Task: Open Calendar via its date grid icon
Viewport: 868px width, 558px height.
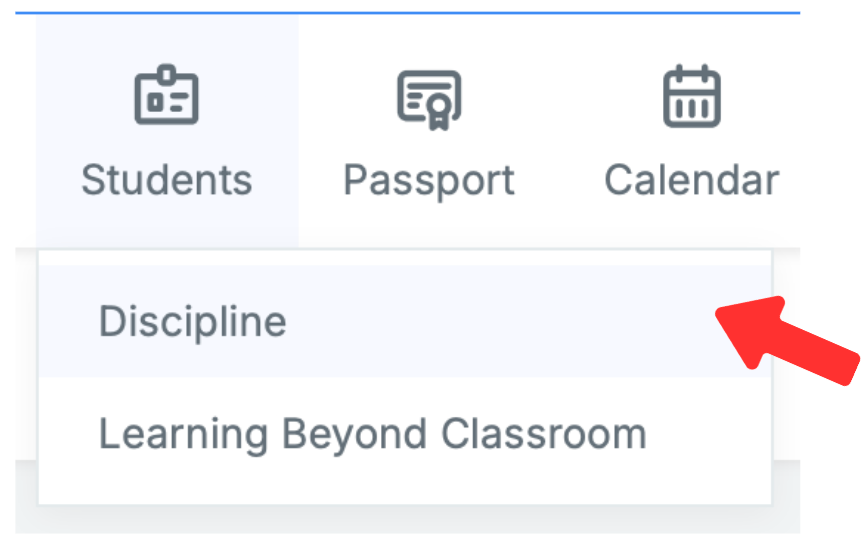Action: (692, 96)
